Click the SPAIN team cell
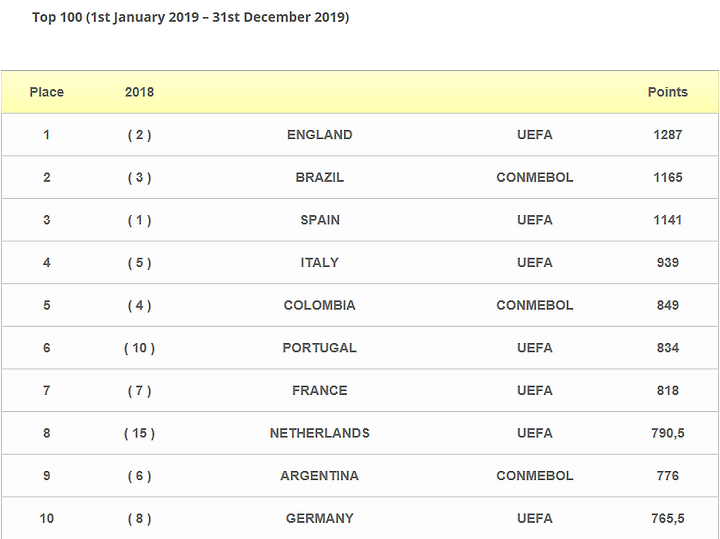Screen dimensions: 720x539 coord(319,220)
